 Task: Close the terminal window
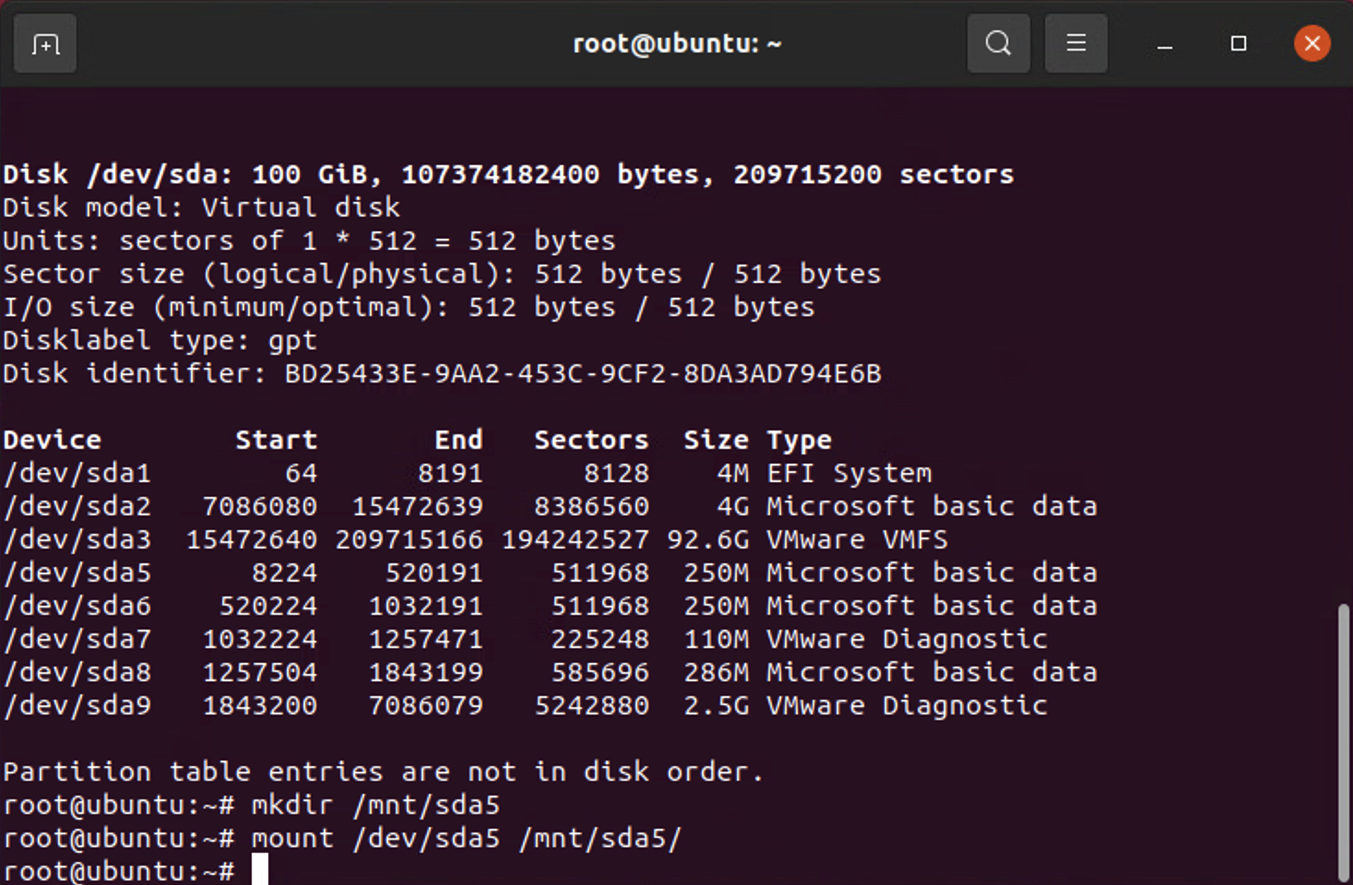(x=1312, y=43)
